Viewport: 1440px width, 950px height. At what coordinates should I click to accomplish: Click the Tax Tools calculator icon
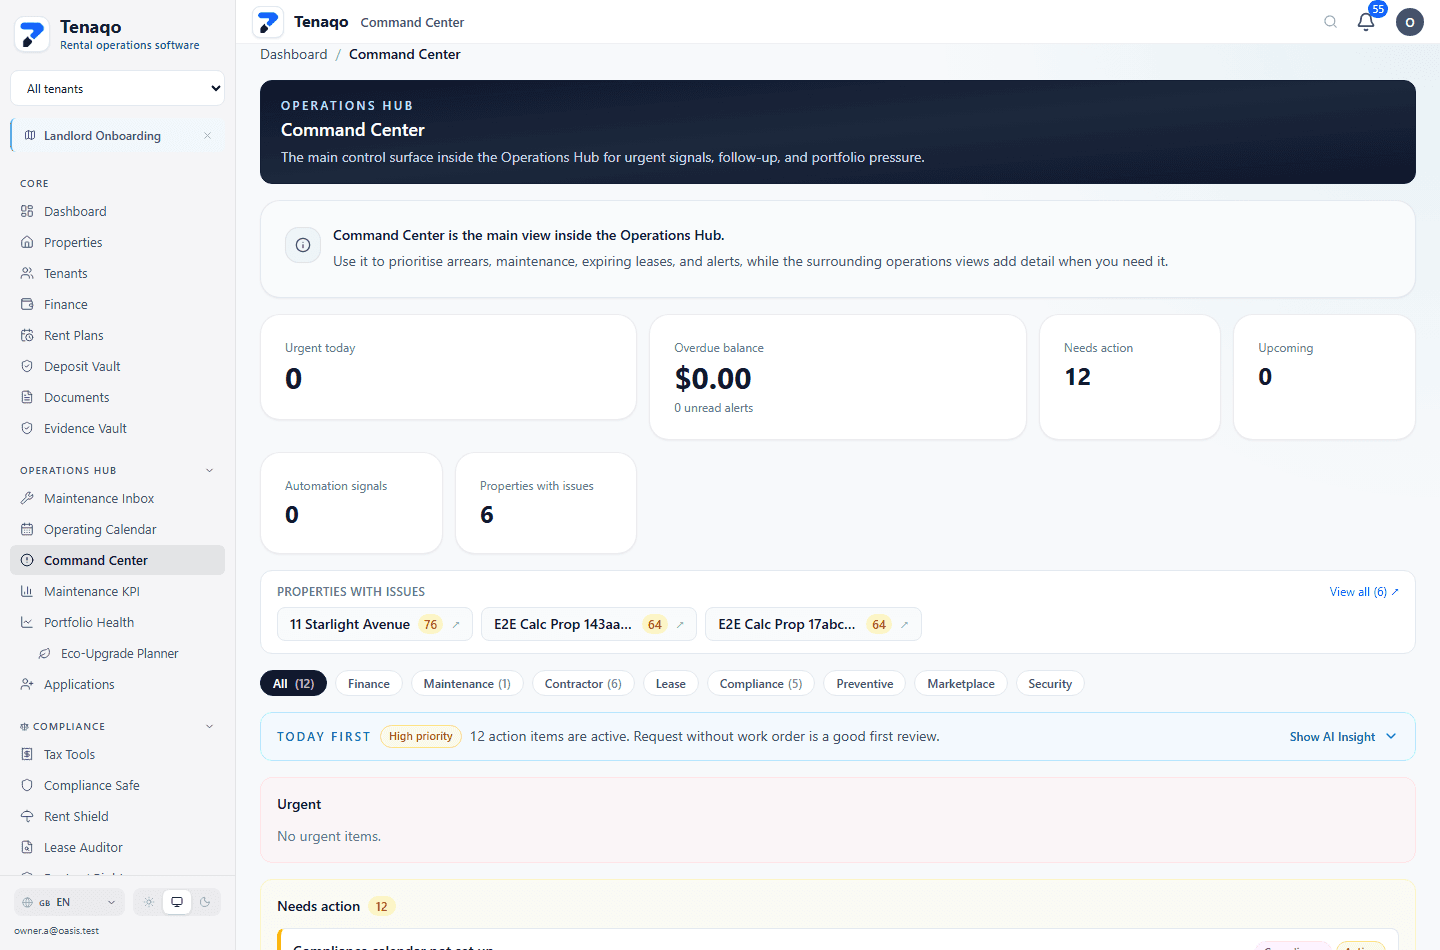coord(27,754)
